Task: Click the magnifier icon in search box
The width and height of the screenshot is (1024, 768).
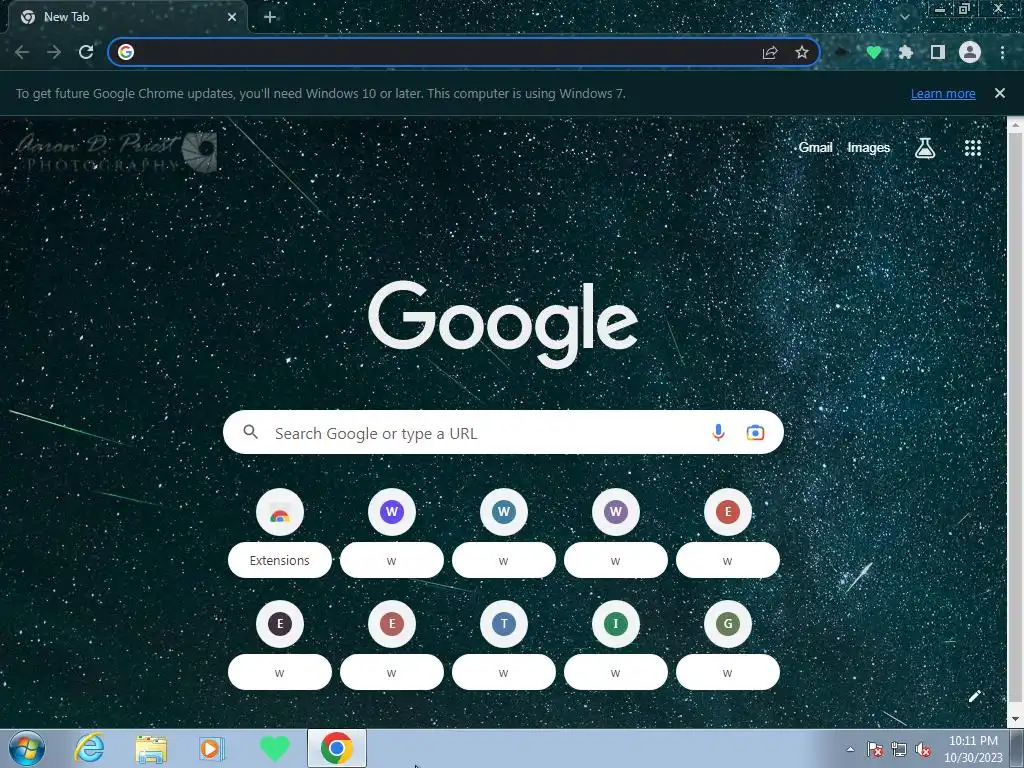Action: 251,432
